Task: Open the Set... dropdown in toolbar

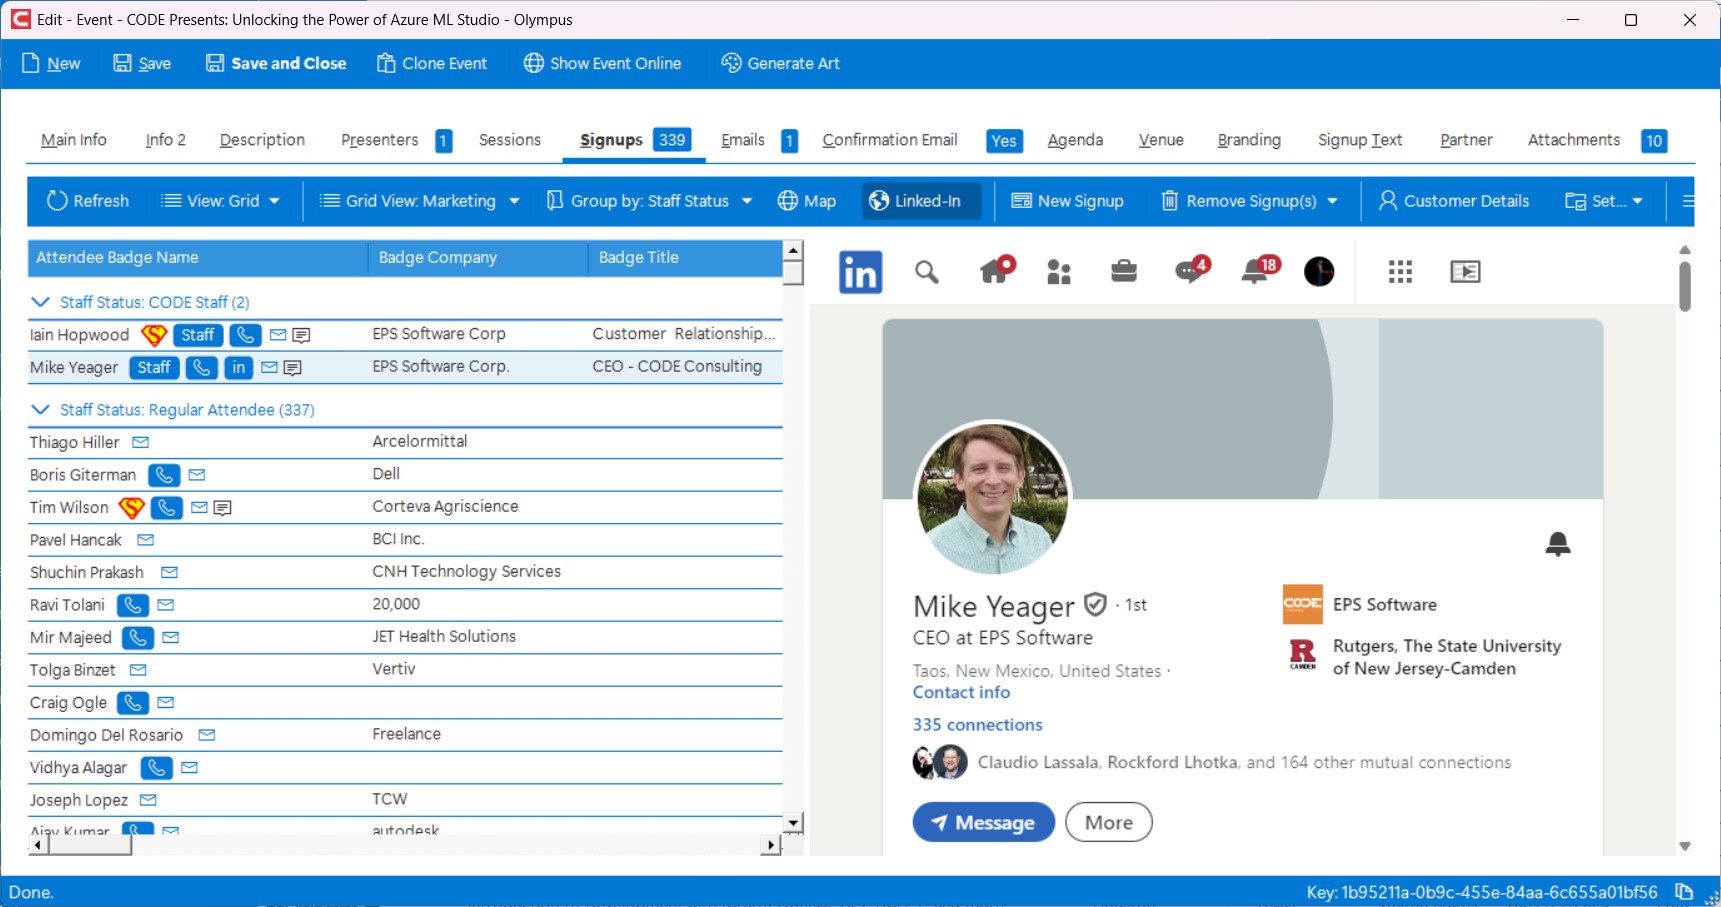Action: (x=1604, y=201)
